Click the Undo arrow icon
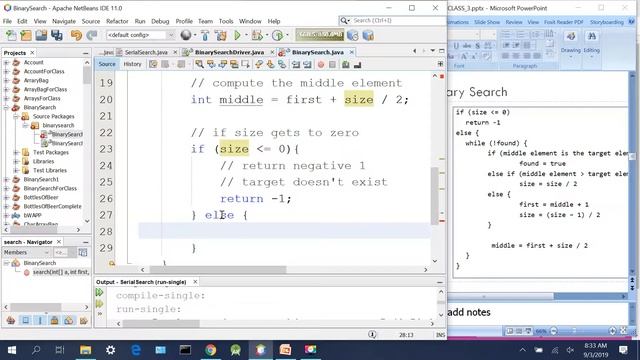 (x=76, y=36)
